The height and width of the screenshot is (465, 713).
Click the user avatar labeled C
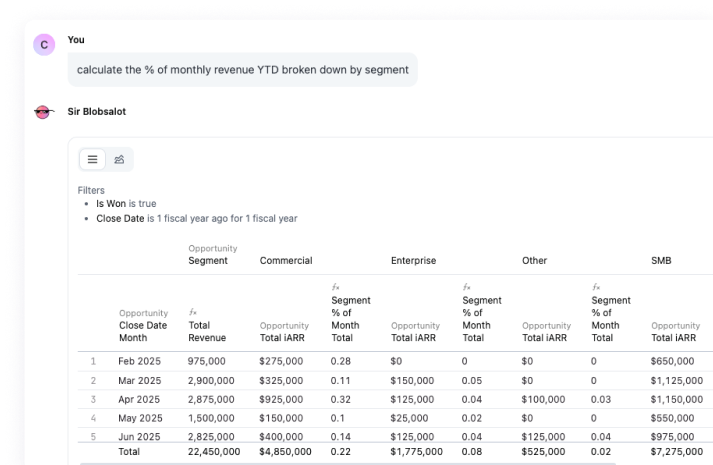pyautogui.click(x=43, y=45)
